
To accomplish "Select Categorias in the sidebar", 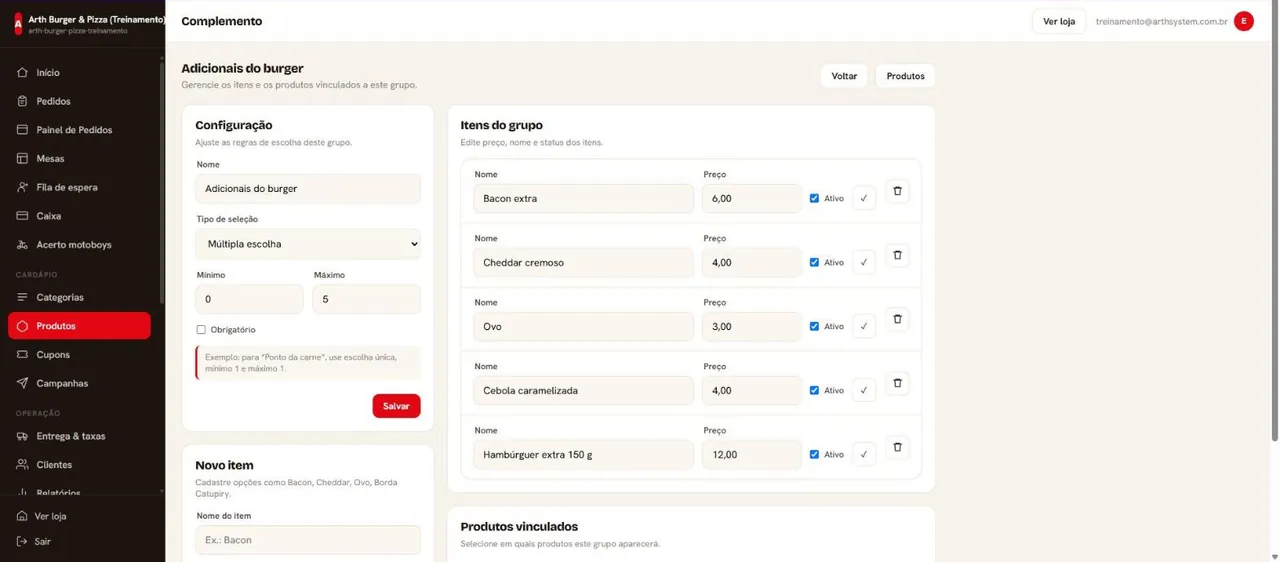I will (x=79, y=297).
